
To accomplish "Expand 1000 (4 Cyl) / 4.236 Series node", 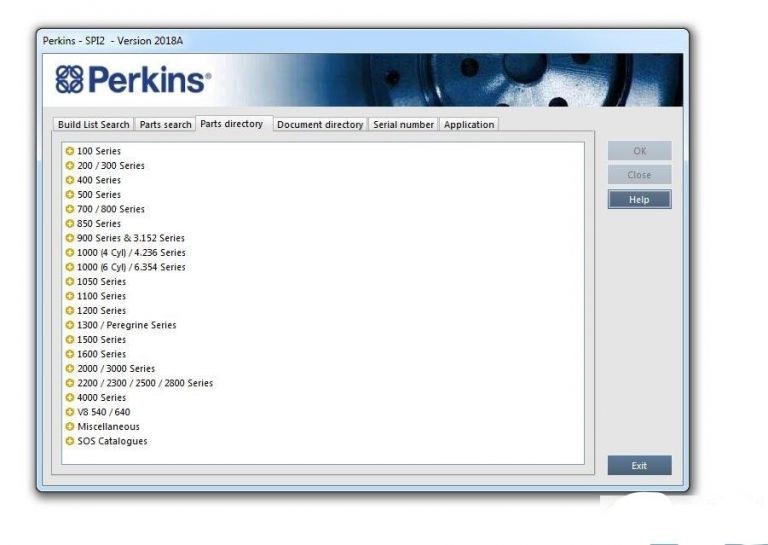I will [70, 253].
